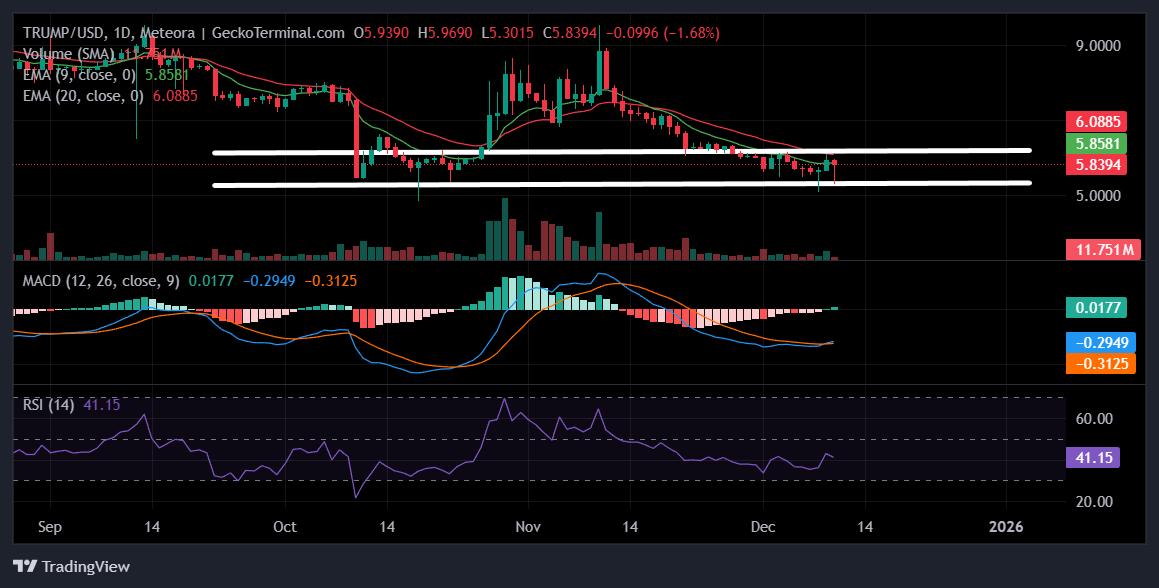Click the Nov date label on time axis
The image size is (1159, 588).
pos(528,527)
